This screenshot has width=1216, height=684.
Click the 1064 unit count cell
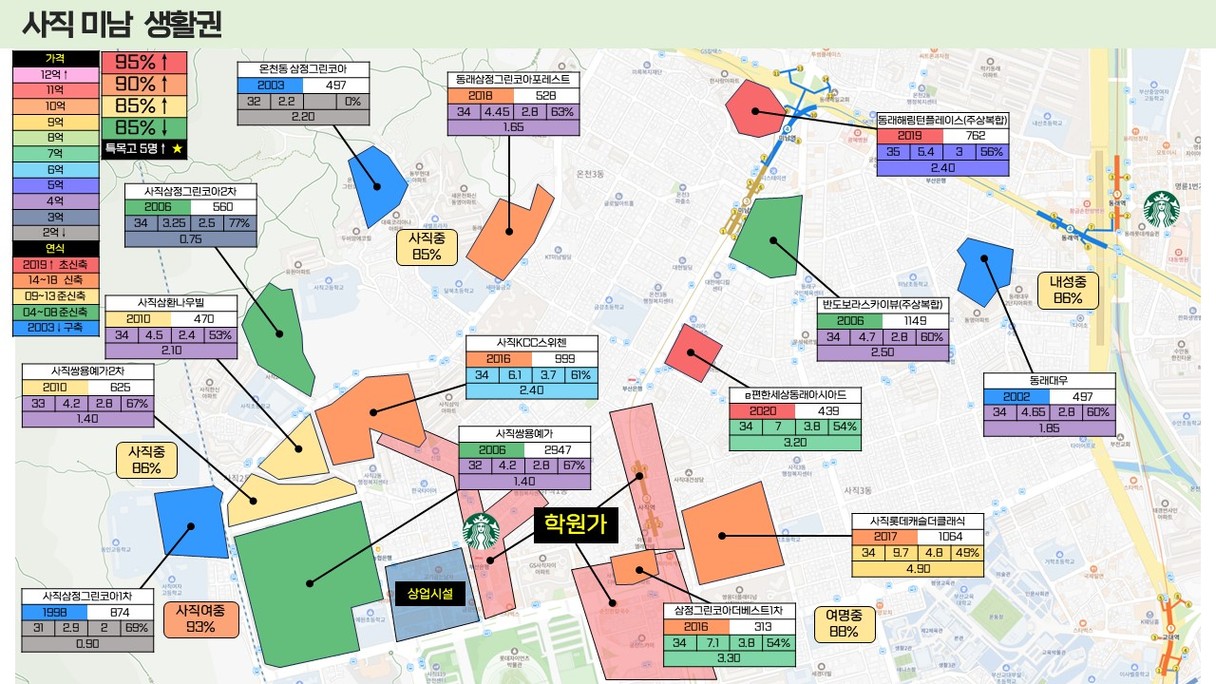coord(953,537)
